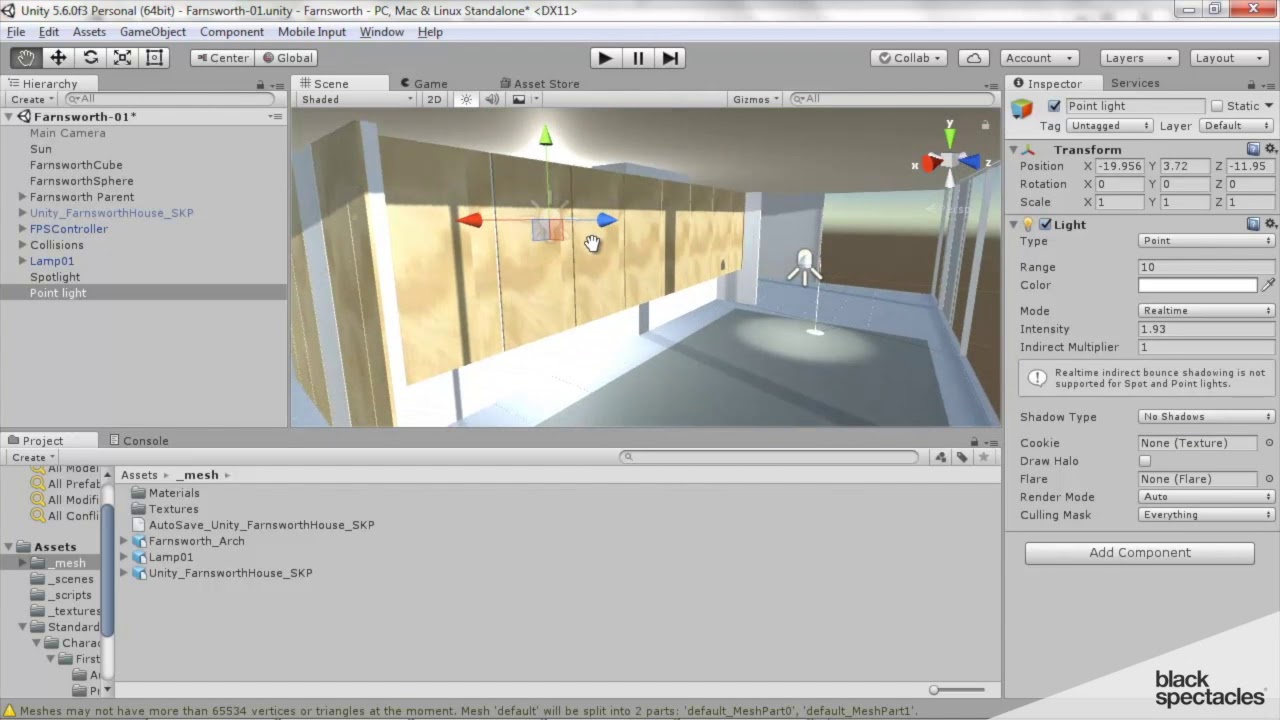The image size is (1280, 720).
Task: Click the favorite star icon in Project
Action: (x=984, y=457)
